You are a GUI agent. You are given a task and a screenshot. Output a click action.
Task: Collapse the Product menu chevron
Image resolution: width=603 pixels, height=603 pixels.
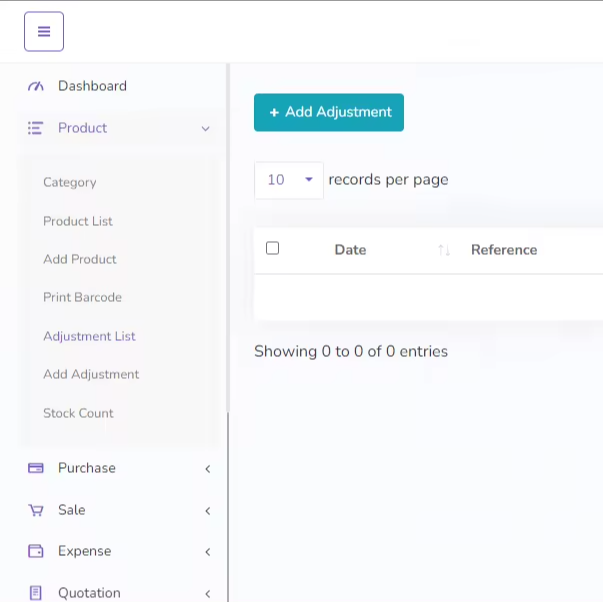pyautogui.click(x=206, y=128)
